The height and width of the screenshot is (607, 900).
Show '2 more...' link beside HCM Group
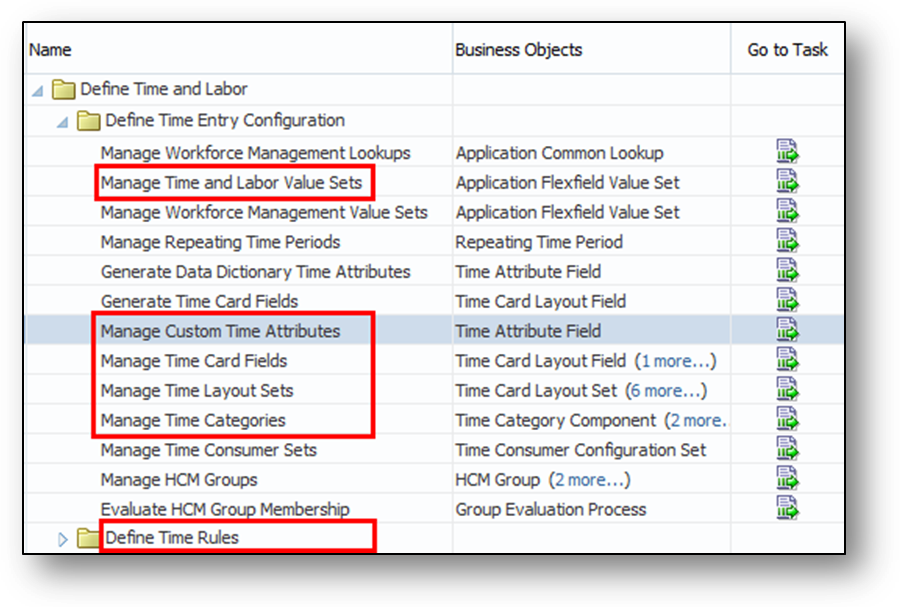(x=593, y=480)
